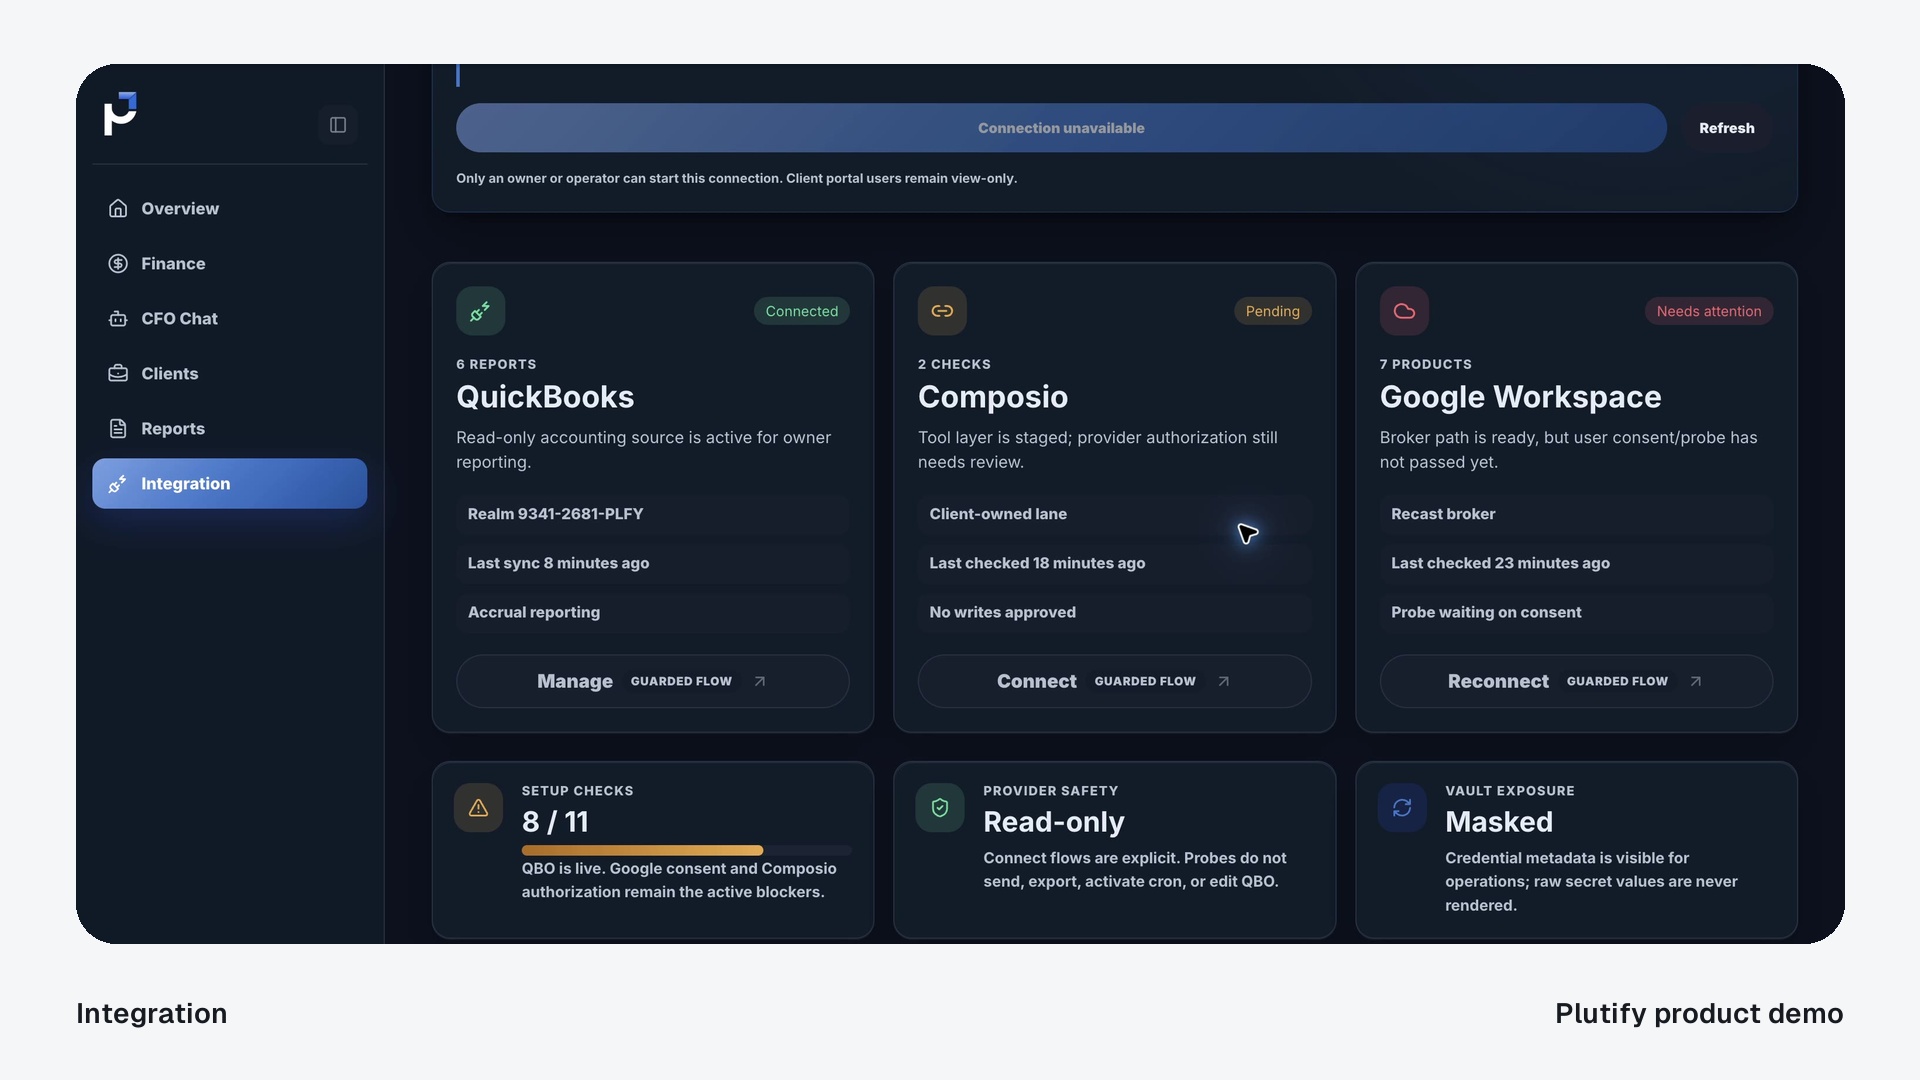Click the 6 REPORTS label
This screenshot has height=1080, width=1920.
click(496, 364)
